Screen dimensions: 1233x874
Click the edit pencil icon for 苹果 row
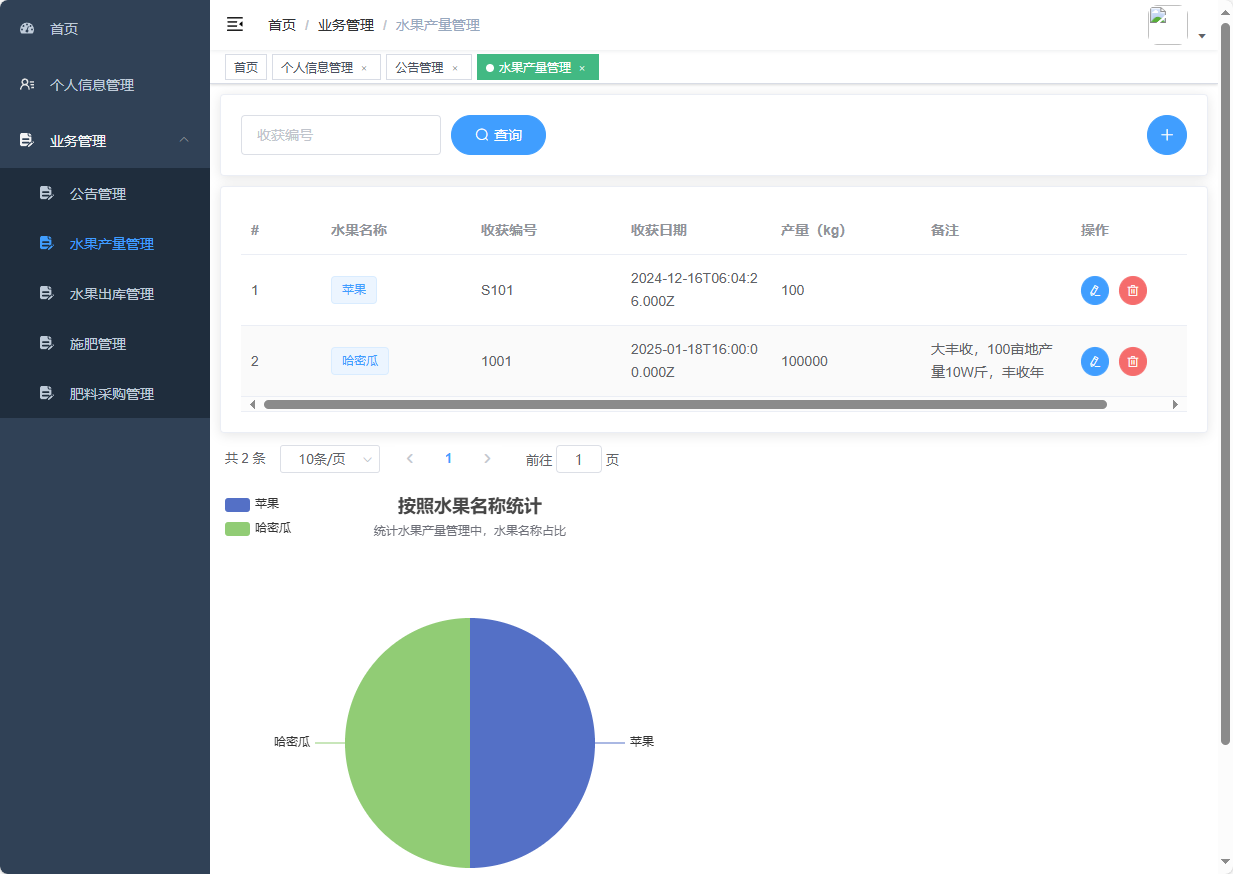coord(1095,290)
